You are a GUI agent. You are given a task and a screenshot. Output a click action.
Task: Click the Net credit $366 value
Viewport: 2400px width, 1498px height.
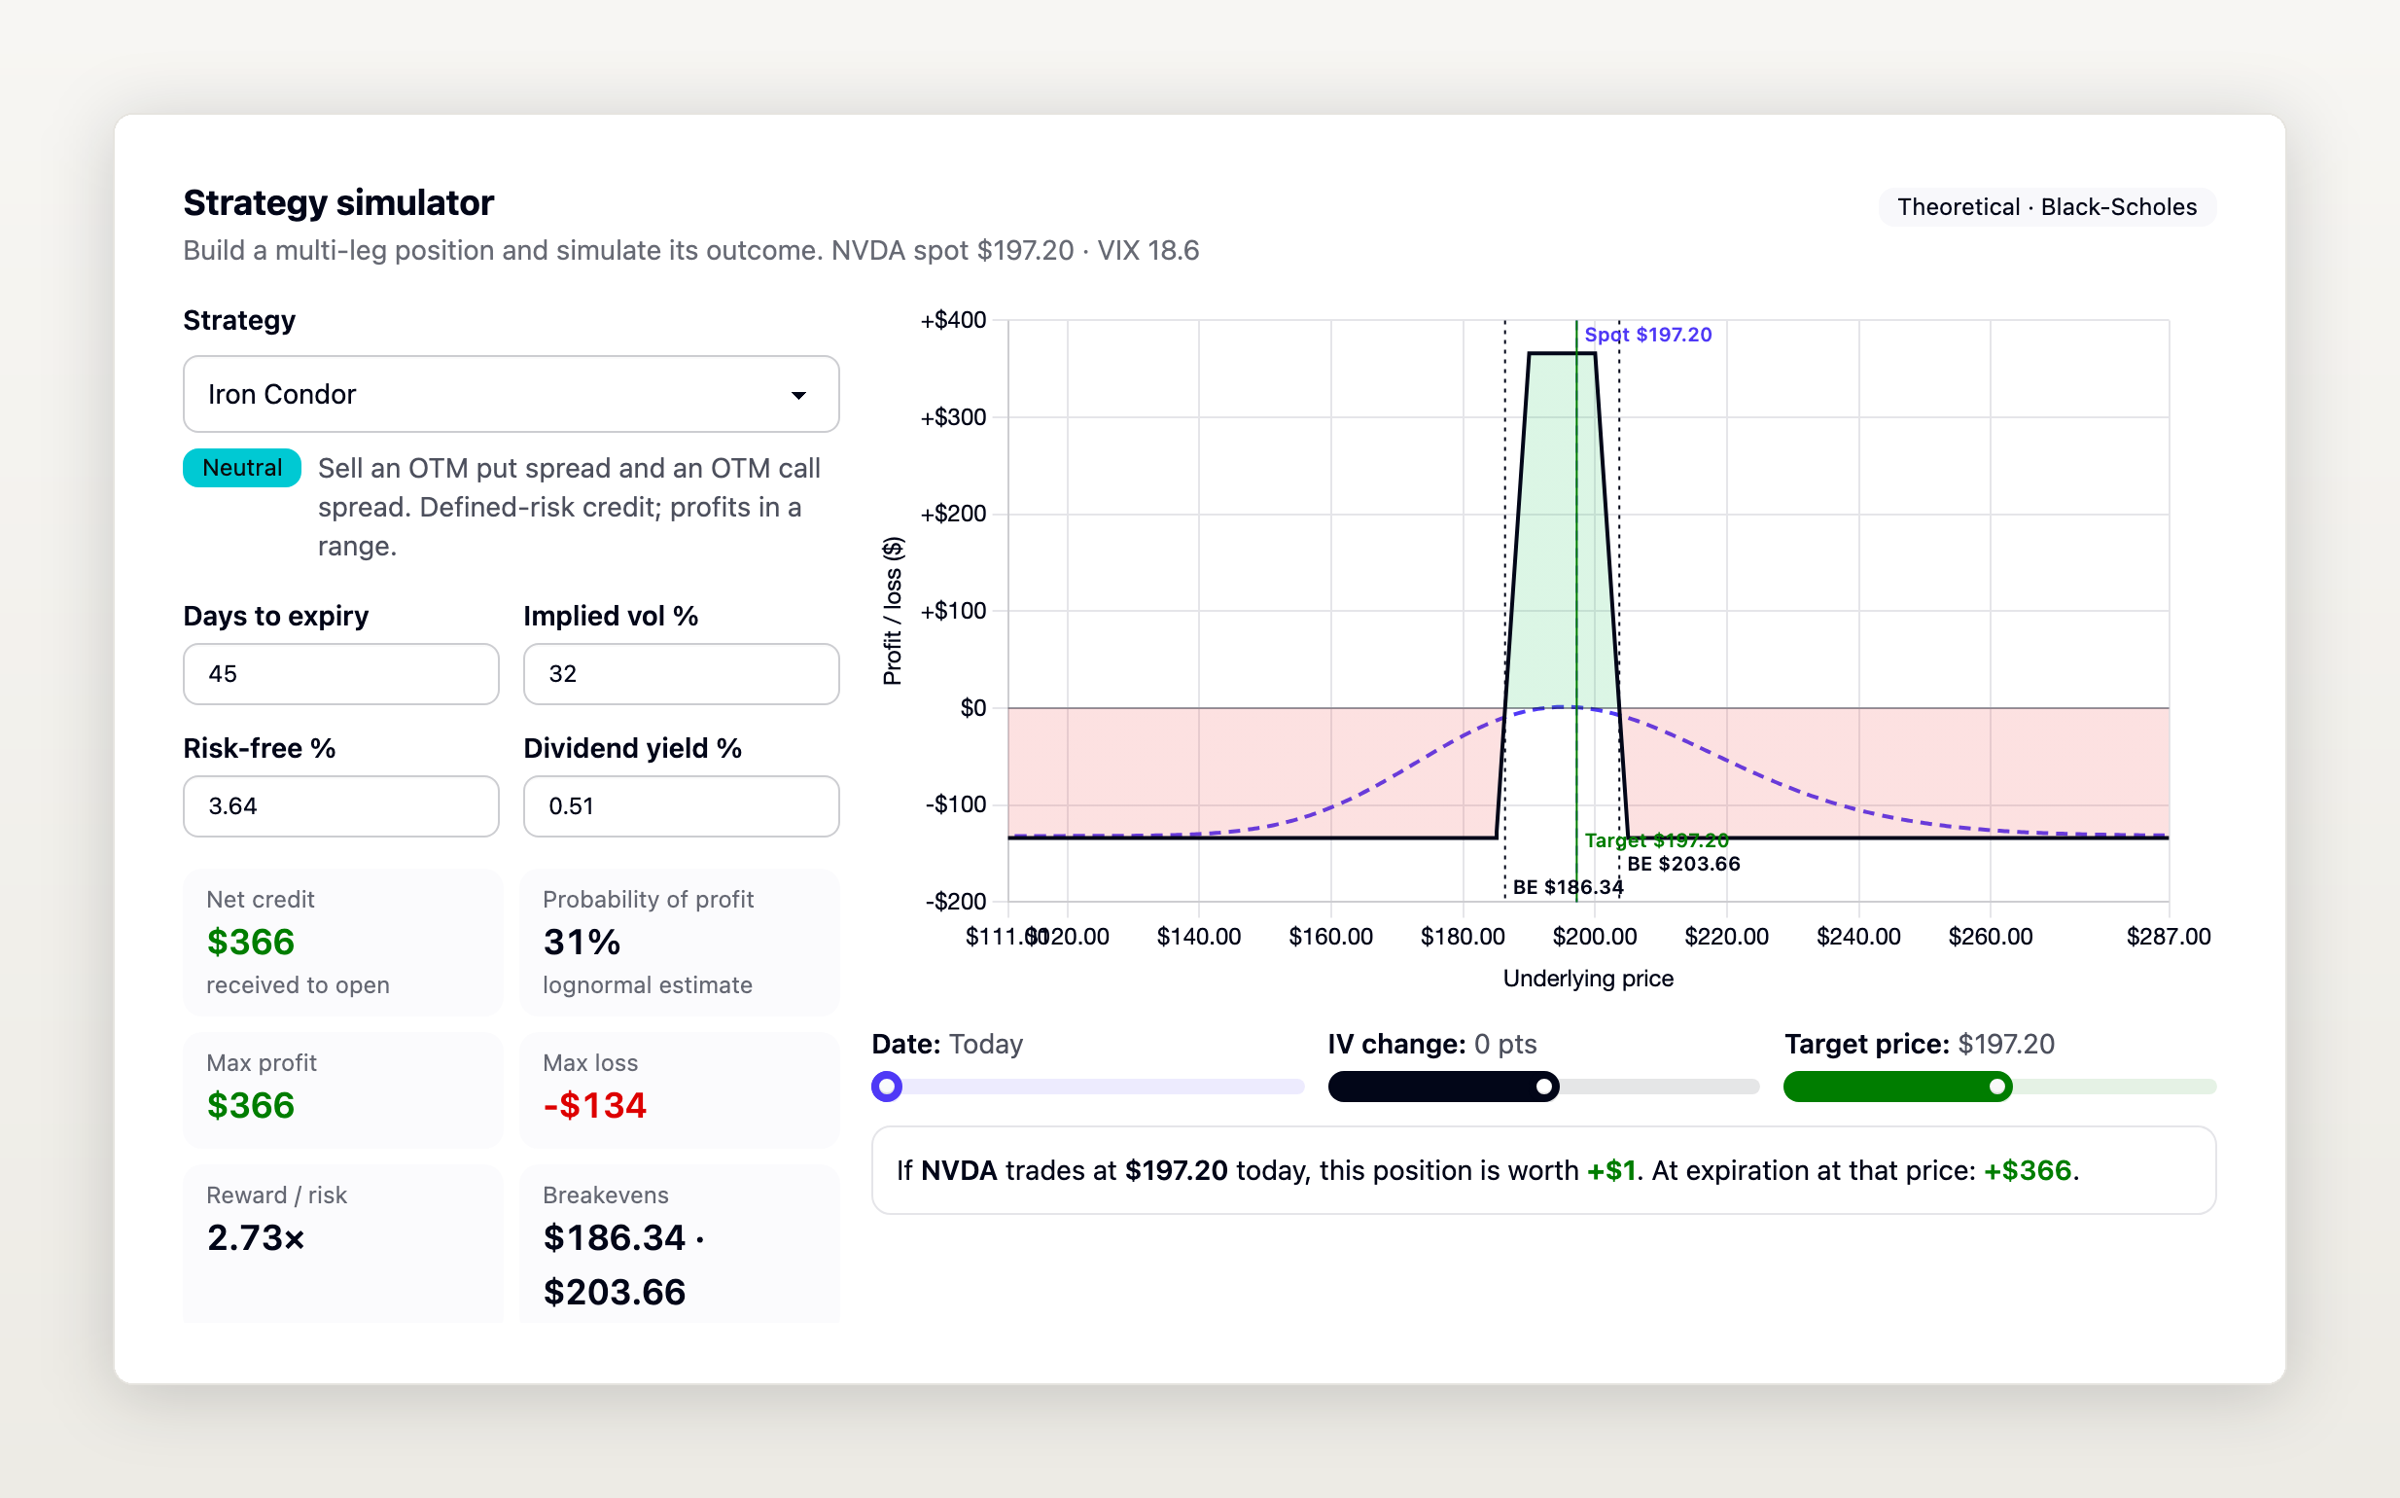[251, 941]
